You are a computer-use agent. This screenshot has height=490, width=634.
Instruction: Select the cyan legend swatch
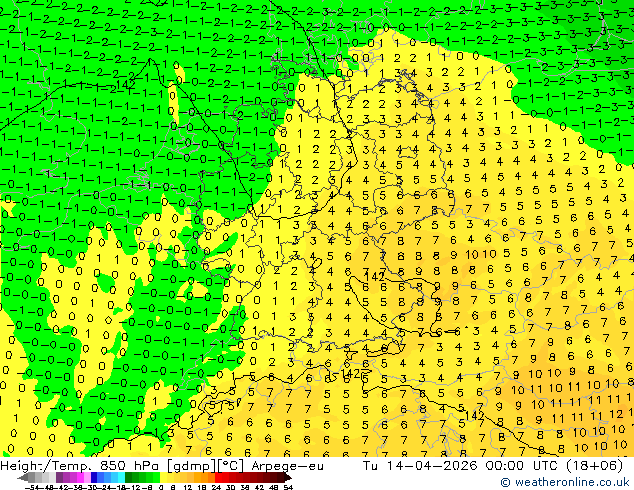[x=121, y=477]
